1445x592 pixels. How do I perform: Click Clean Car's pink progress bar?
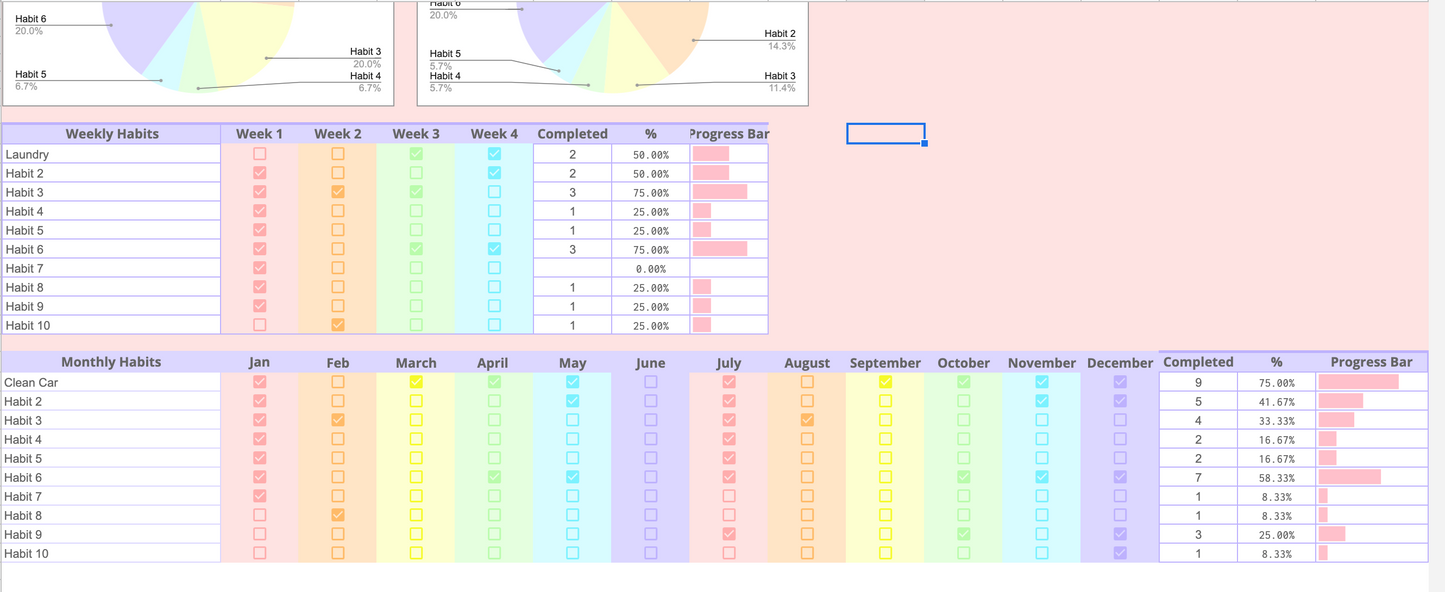[1357, 382]
